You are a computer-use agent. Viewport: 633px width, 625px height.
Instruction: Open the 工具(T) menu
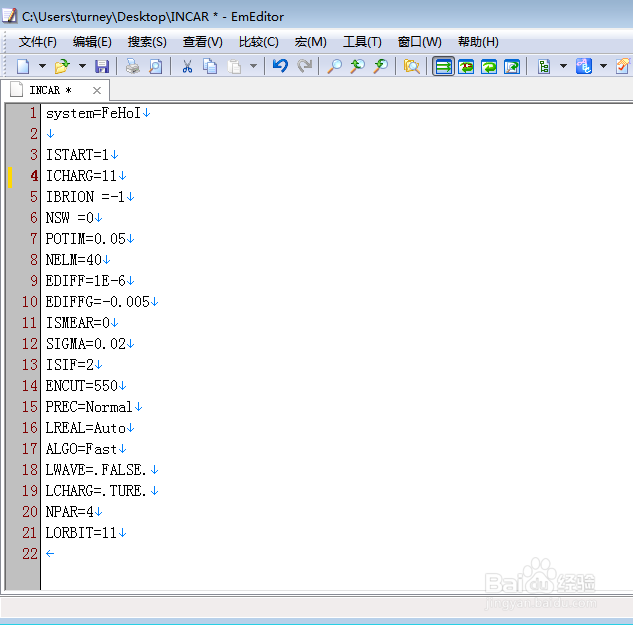click(x=362, y=42)
